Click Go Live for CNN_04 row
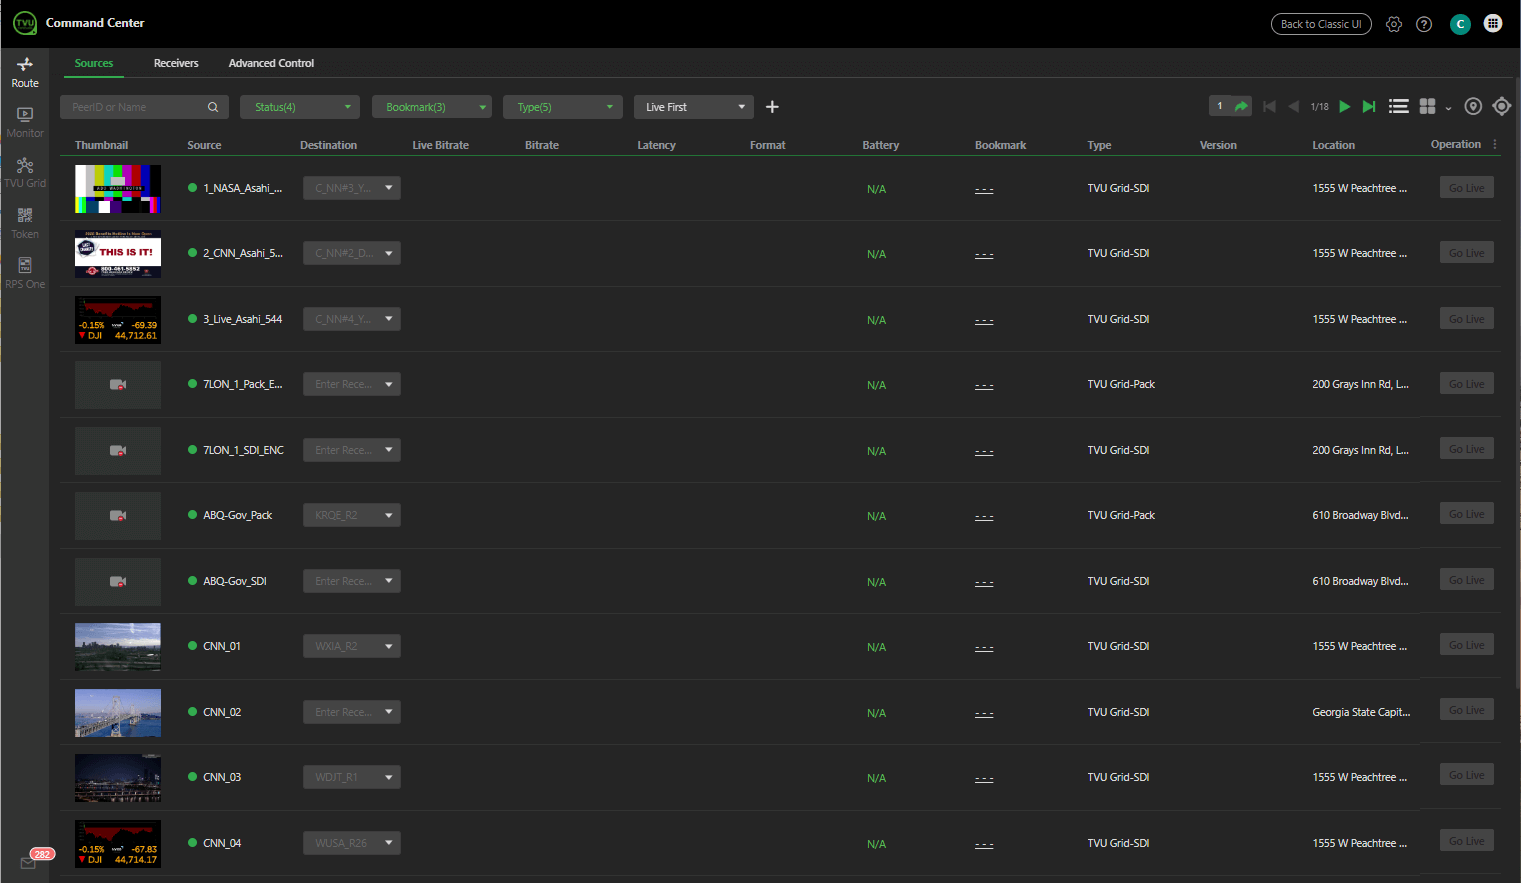Viewport: 1521px width, 883px height. 1467,841
